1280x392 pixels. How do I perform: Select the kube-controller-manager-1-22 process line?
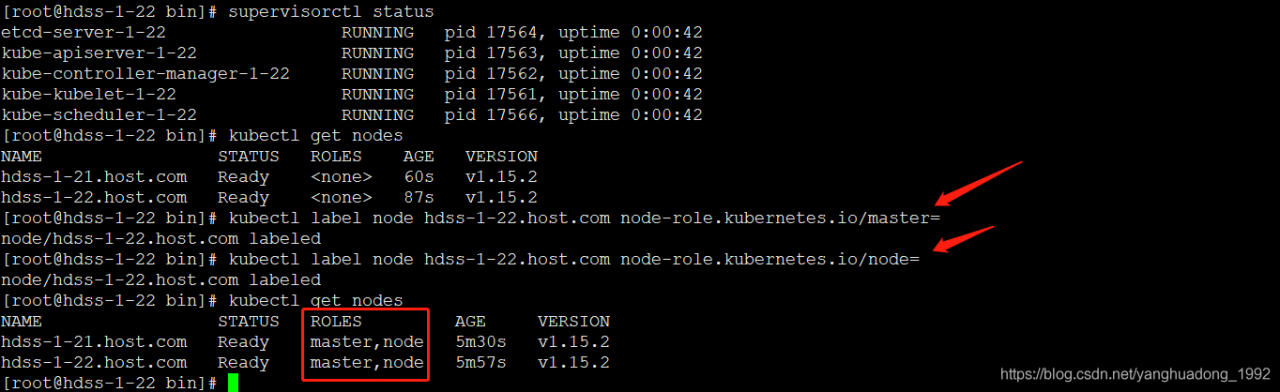352,74
